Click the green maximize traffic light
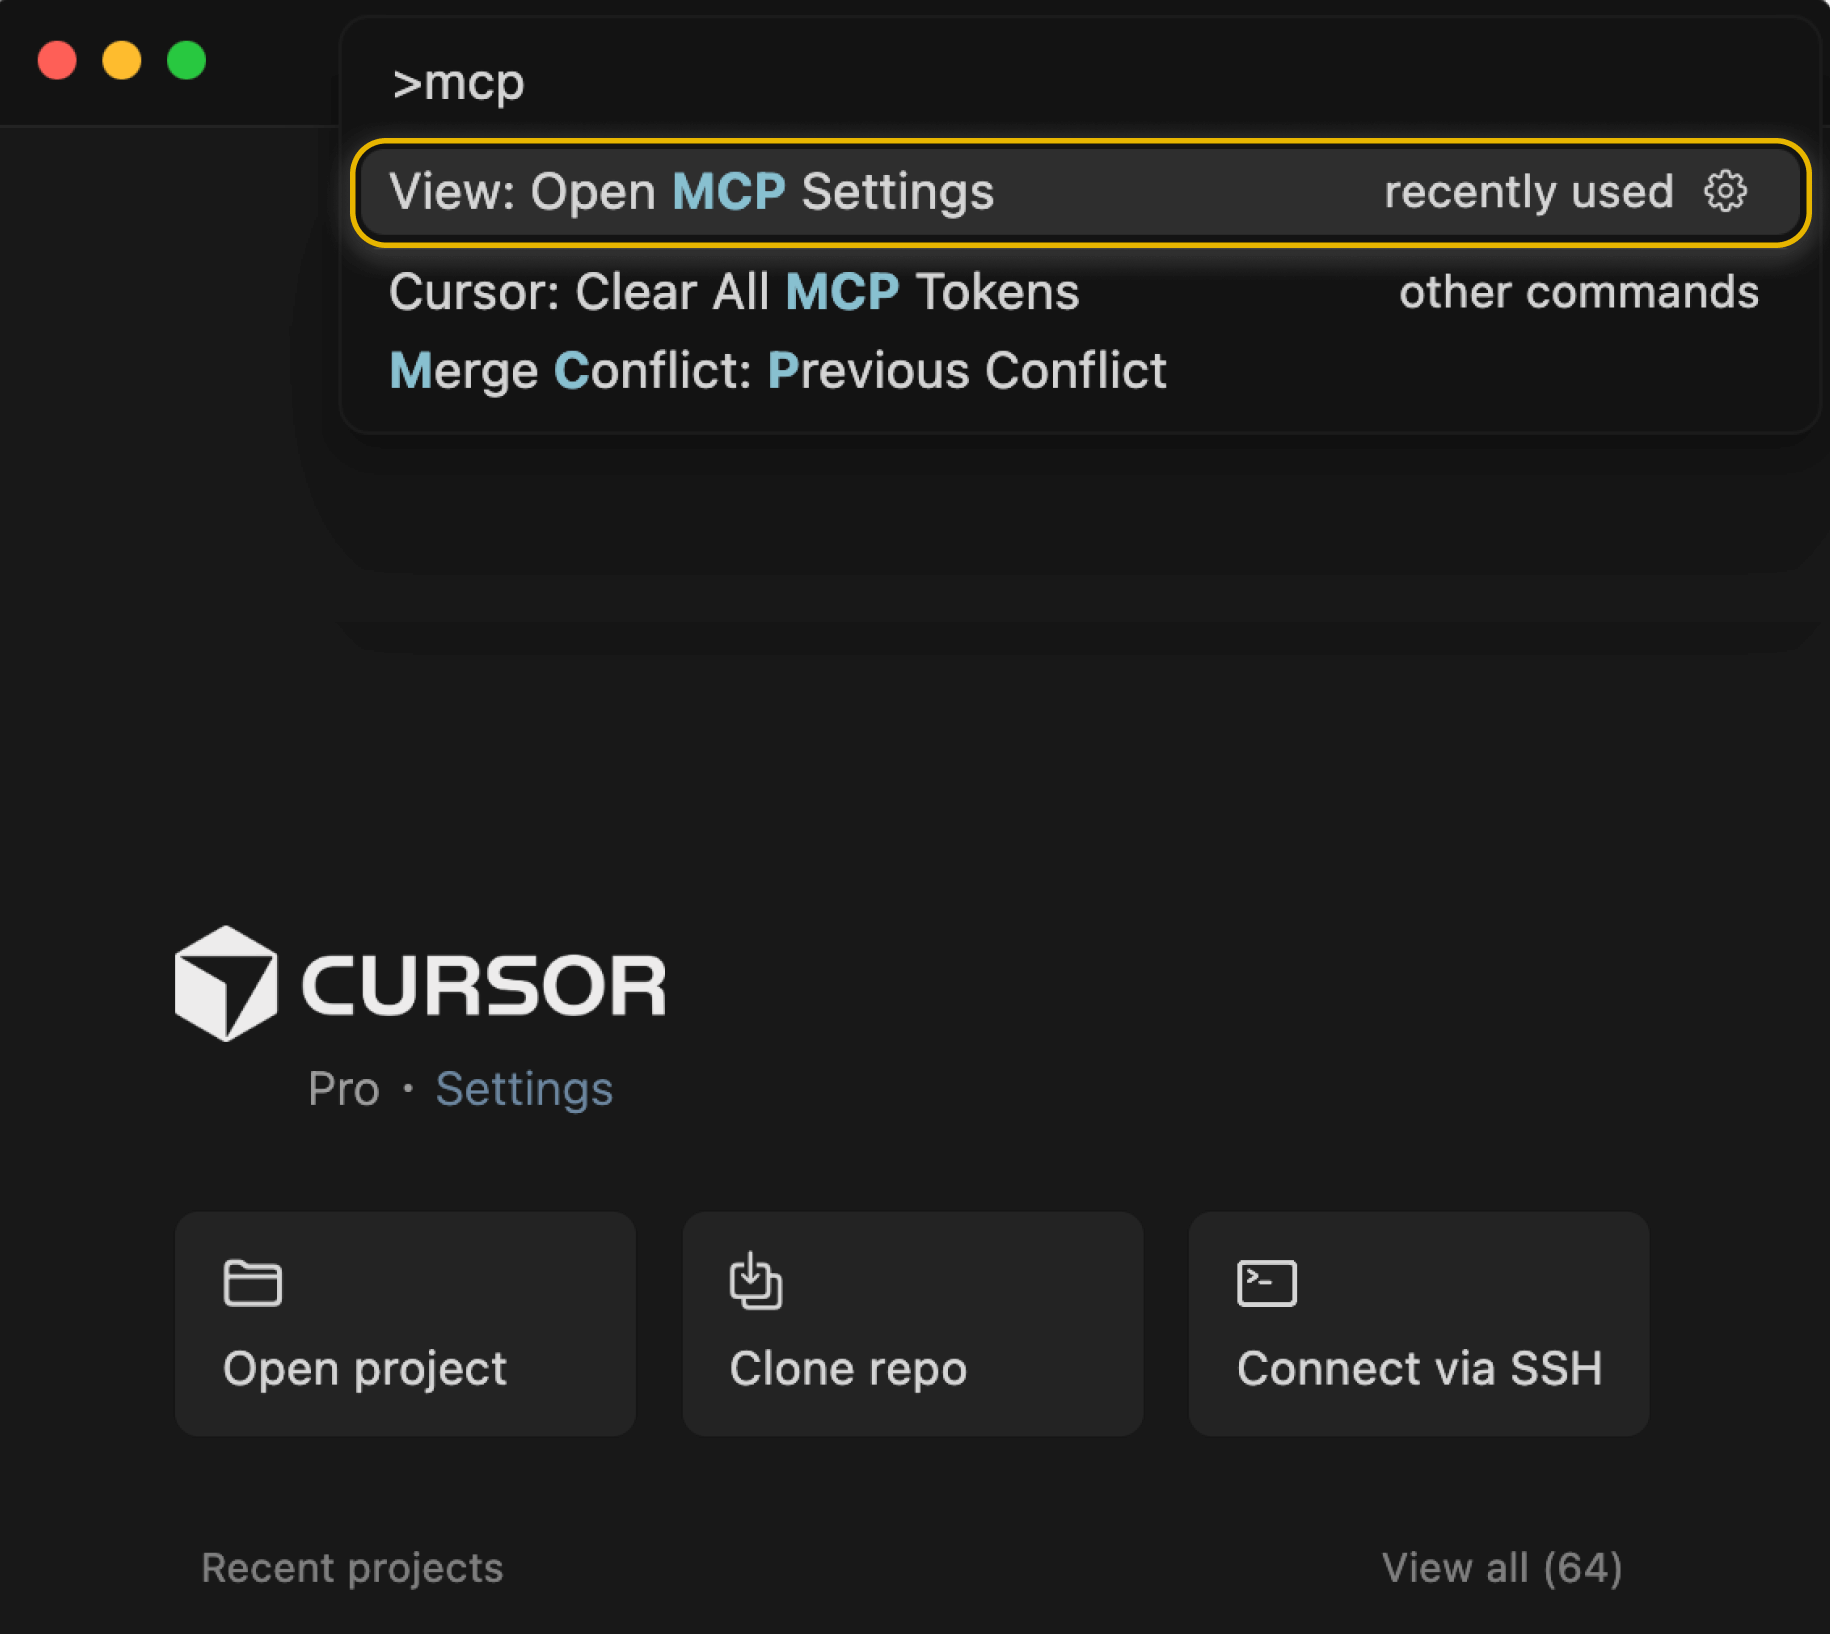Viewport: 1830px width, 1634px height. point(185,62)
